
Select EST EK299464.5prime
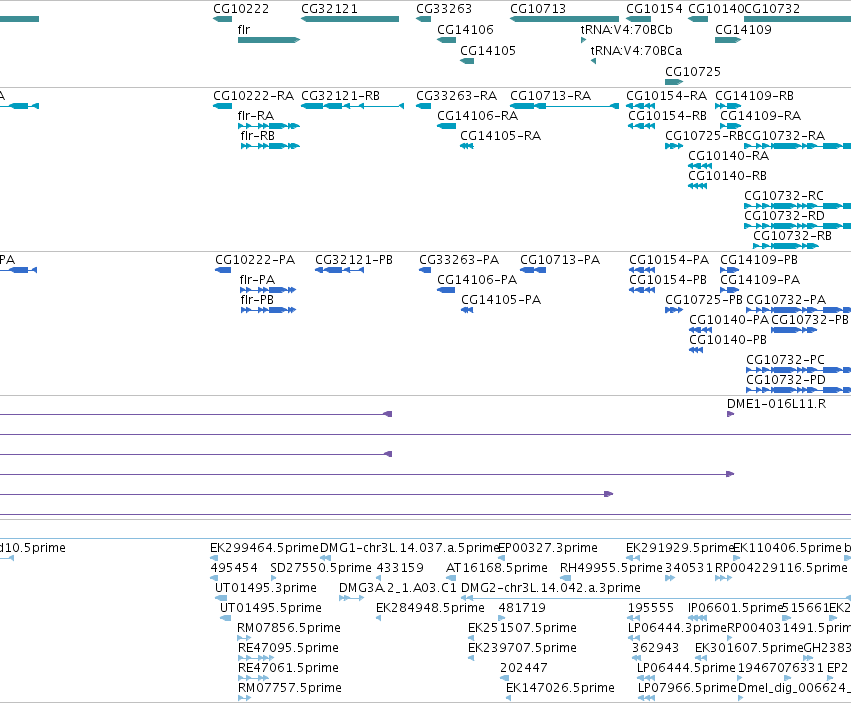[x=264, y=548]
